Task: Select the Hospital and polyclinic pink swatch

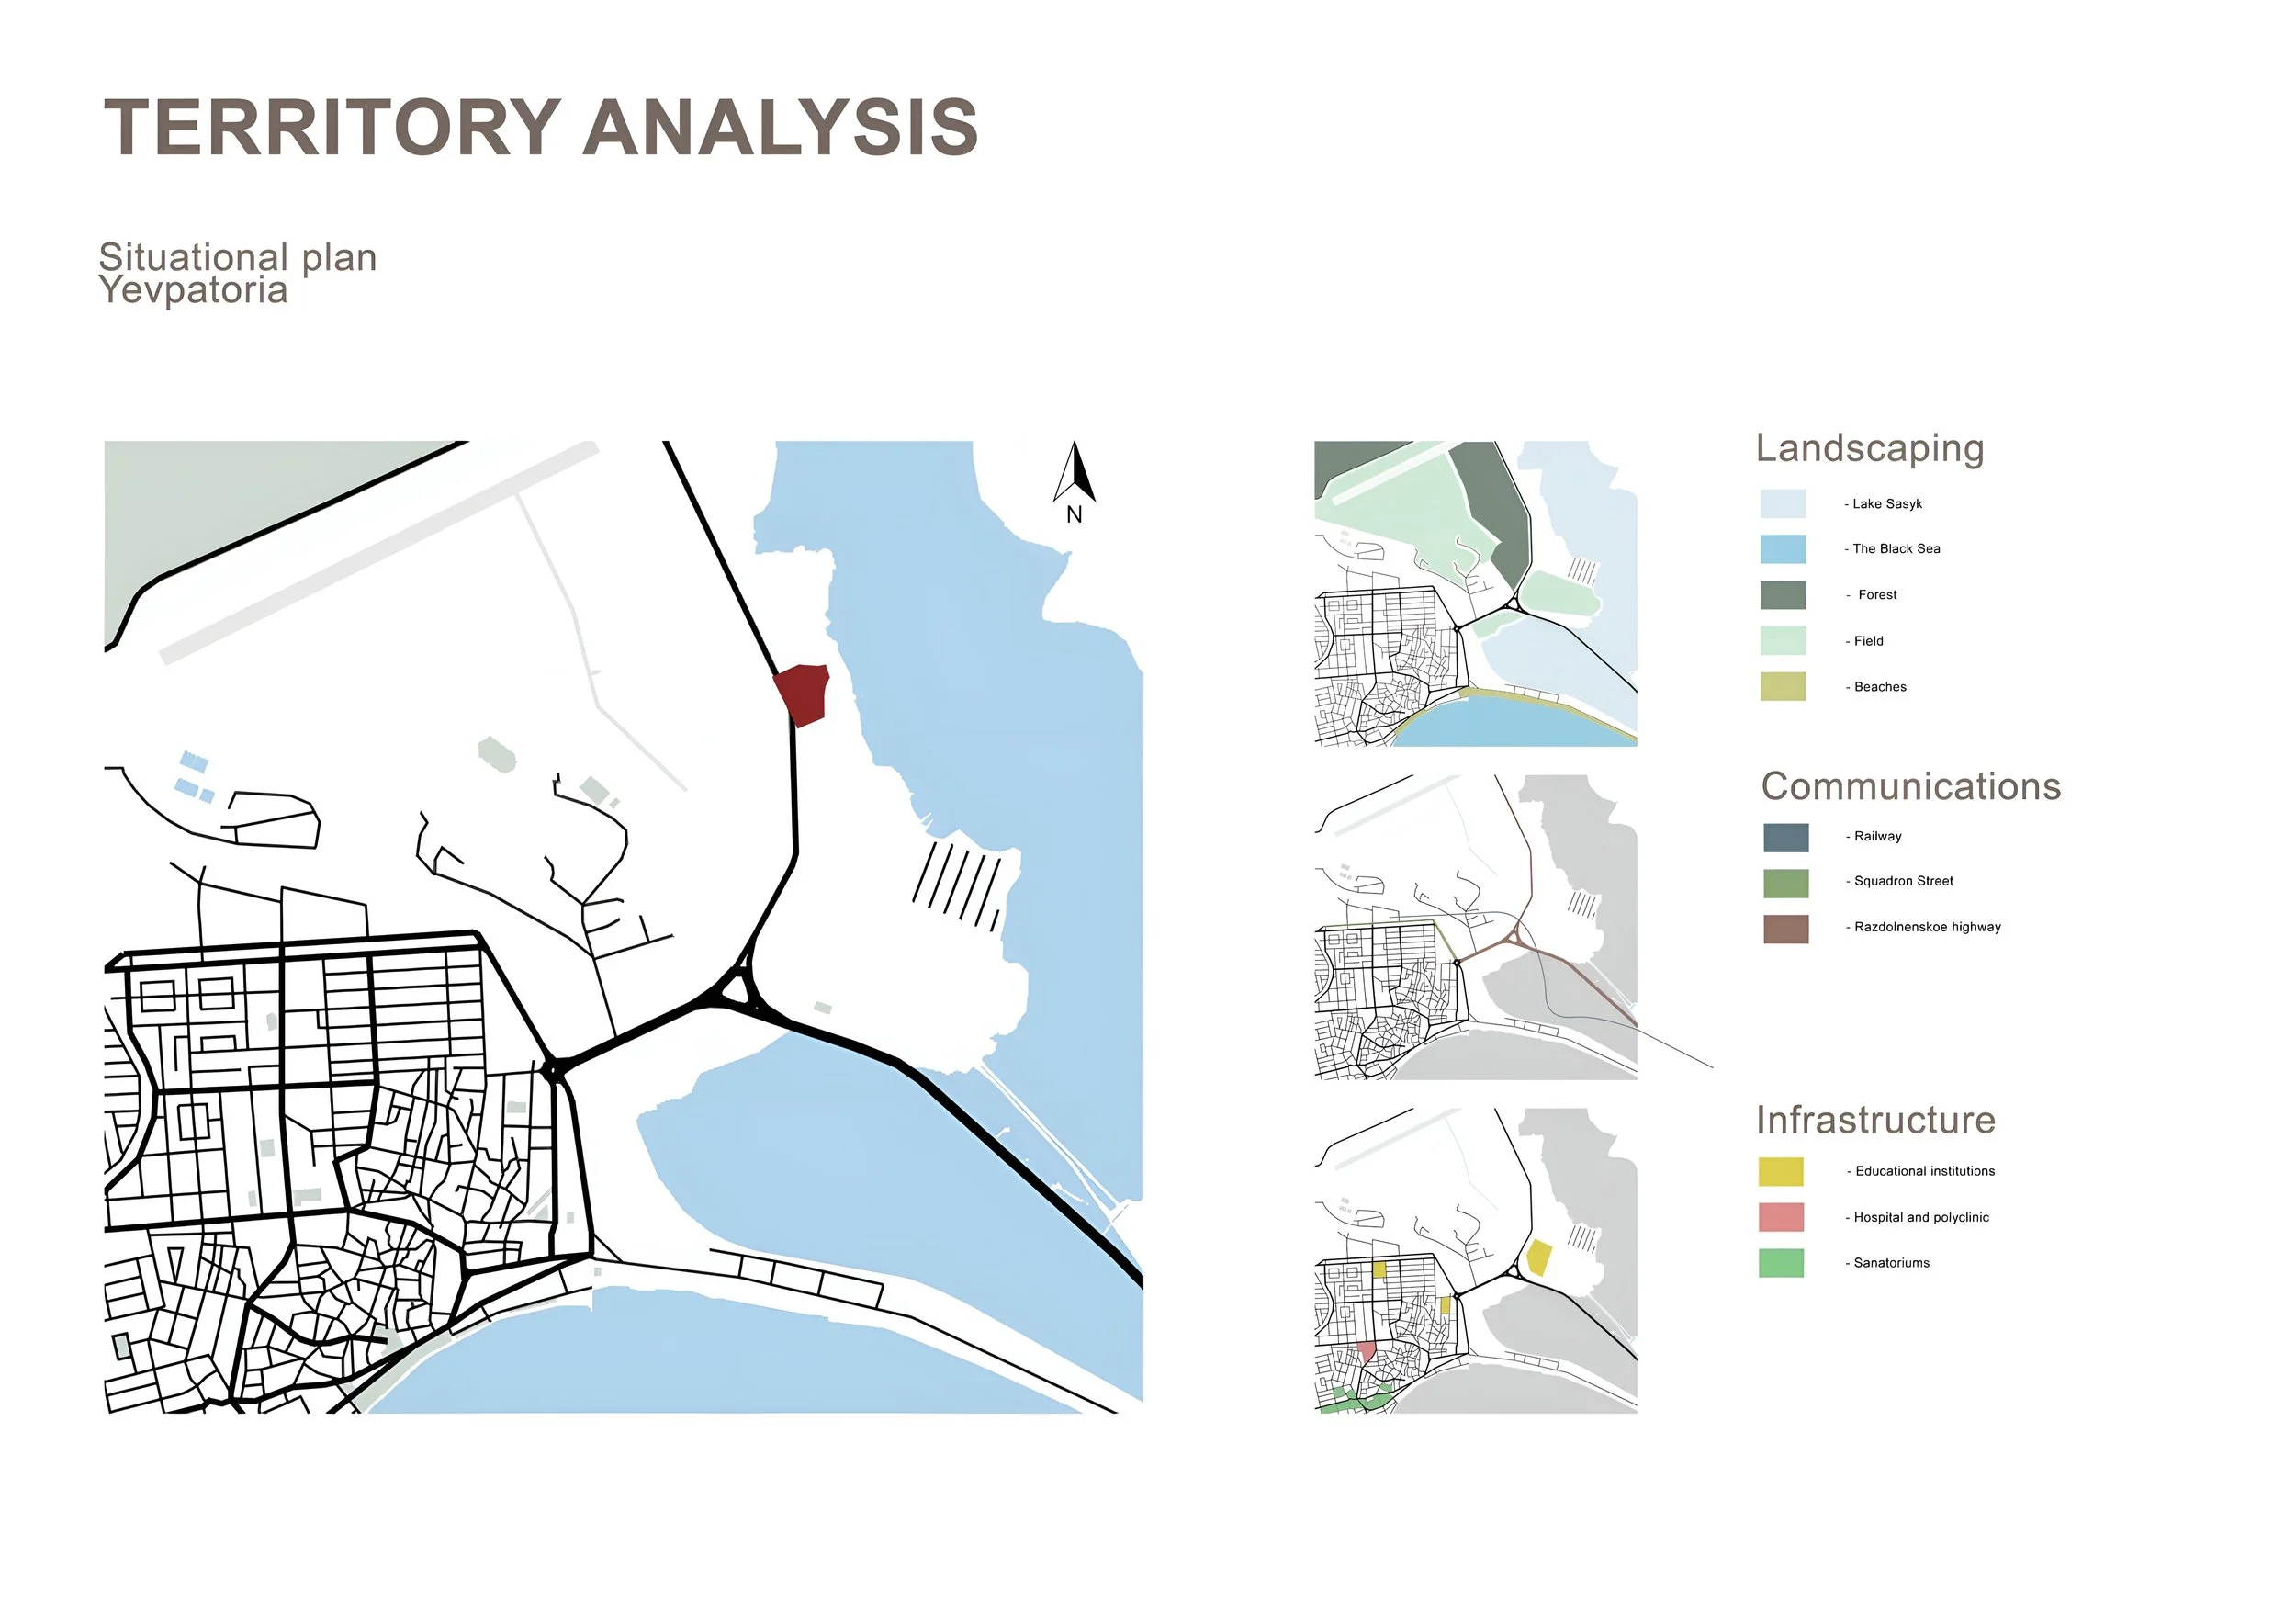Action: 1781,1217
